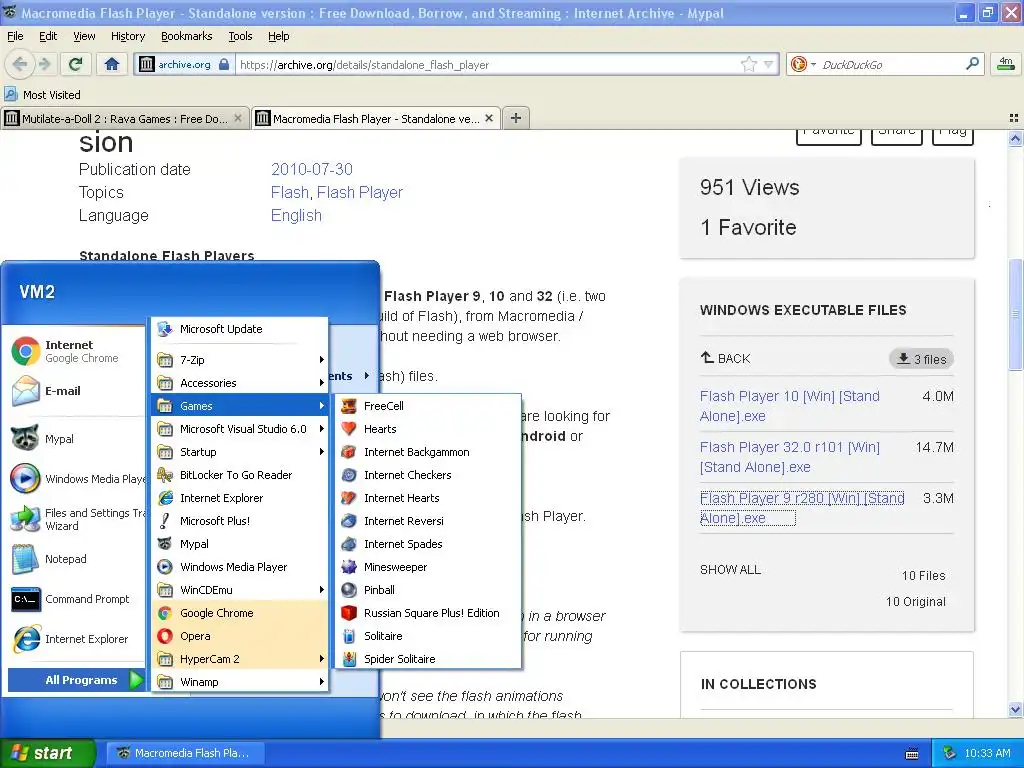The image size is (1024, 768).
Task: Open Solitaire
Action: point(428,635)
